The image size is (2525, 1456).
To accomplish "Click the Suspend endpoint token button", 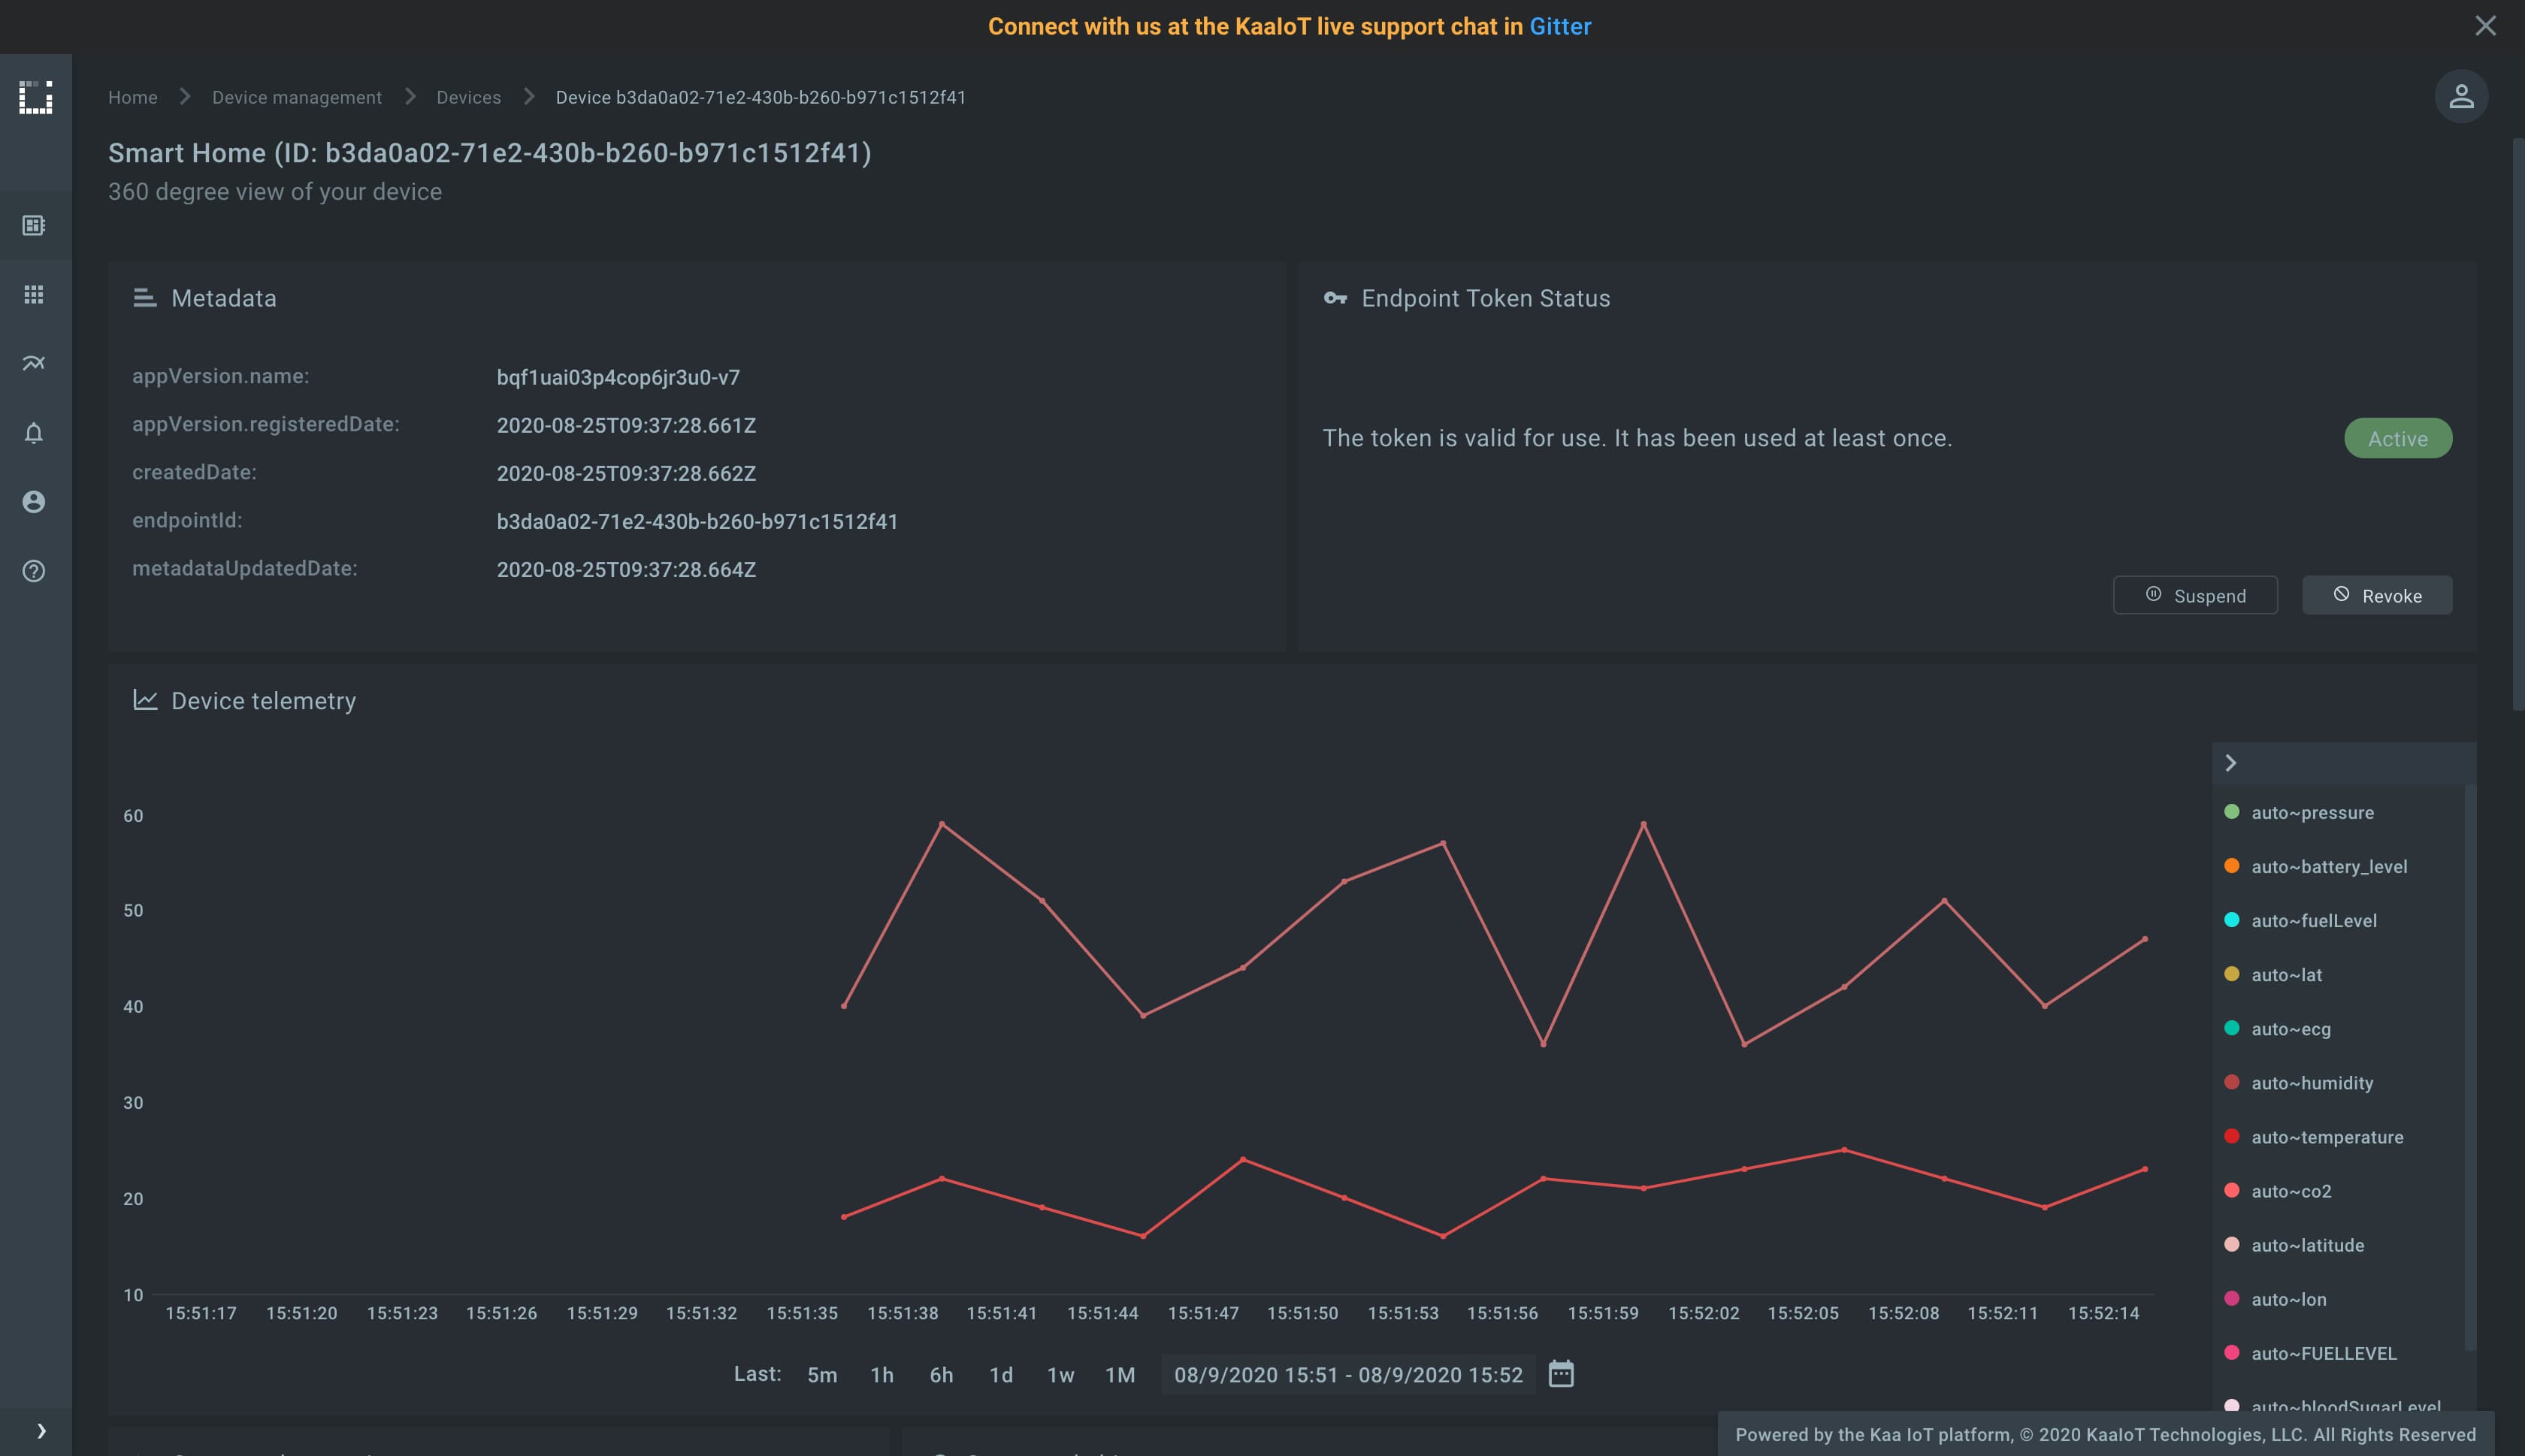I will coord(2196,594).
